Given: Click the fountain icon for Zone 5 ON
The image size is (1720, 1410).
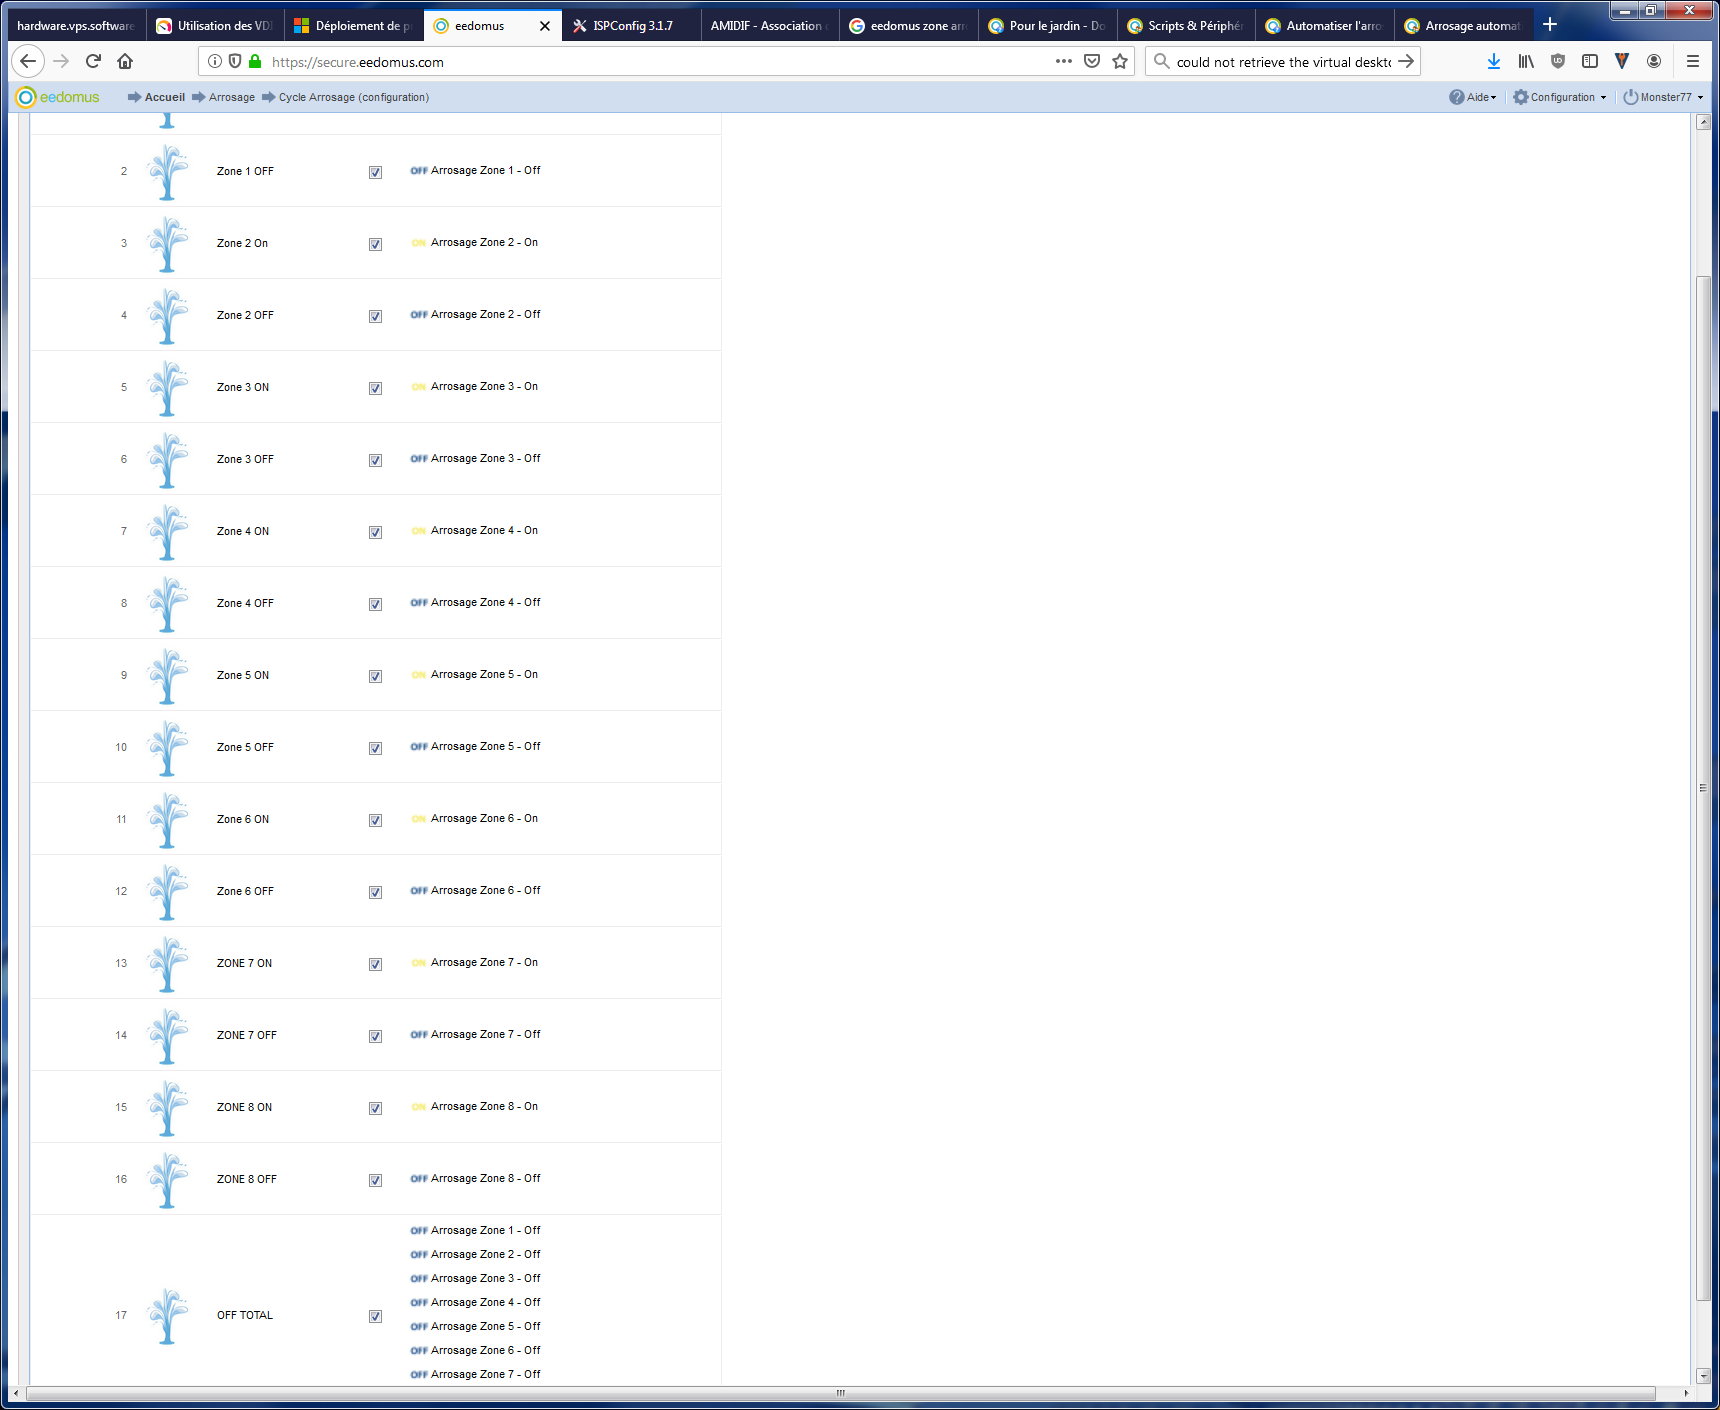Looking at the screenshot, I should [168, 676].
